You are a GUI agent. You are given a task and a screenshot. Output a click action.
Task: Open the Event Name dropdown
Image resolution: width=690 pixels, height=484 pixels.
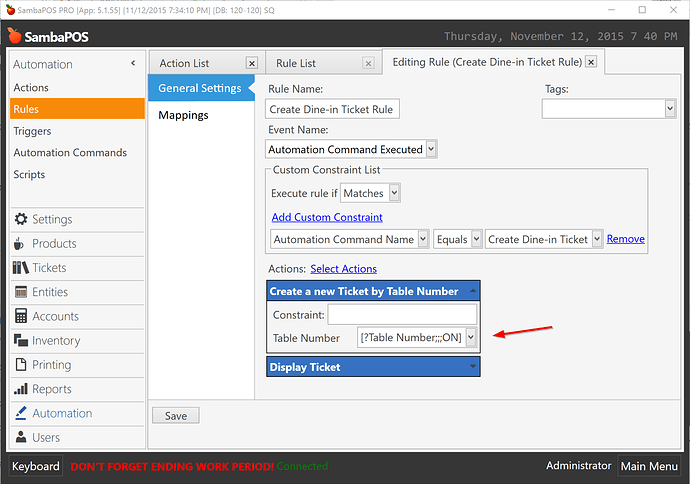[x=431, y=149]
